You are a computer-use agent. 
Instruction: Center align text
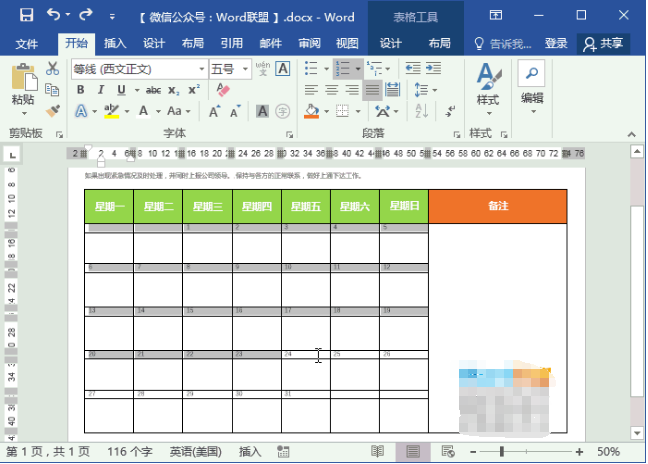(331, 90)
